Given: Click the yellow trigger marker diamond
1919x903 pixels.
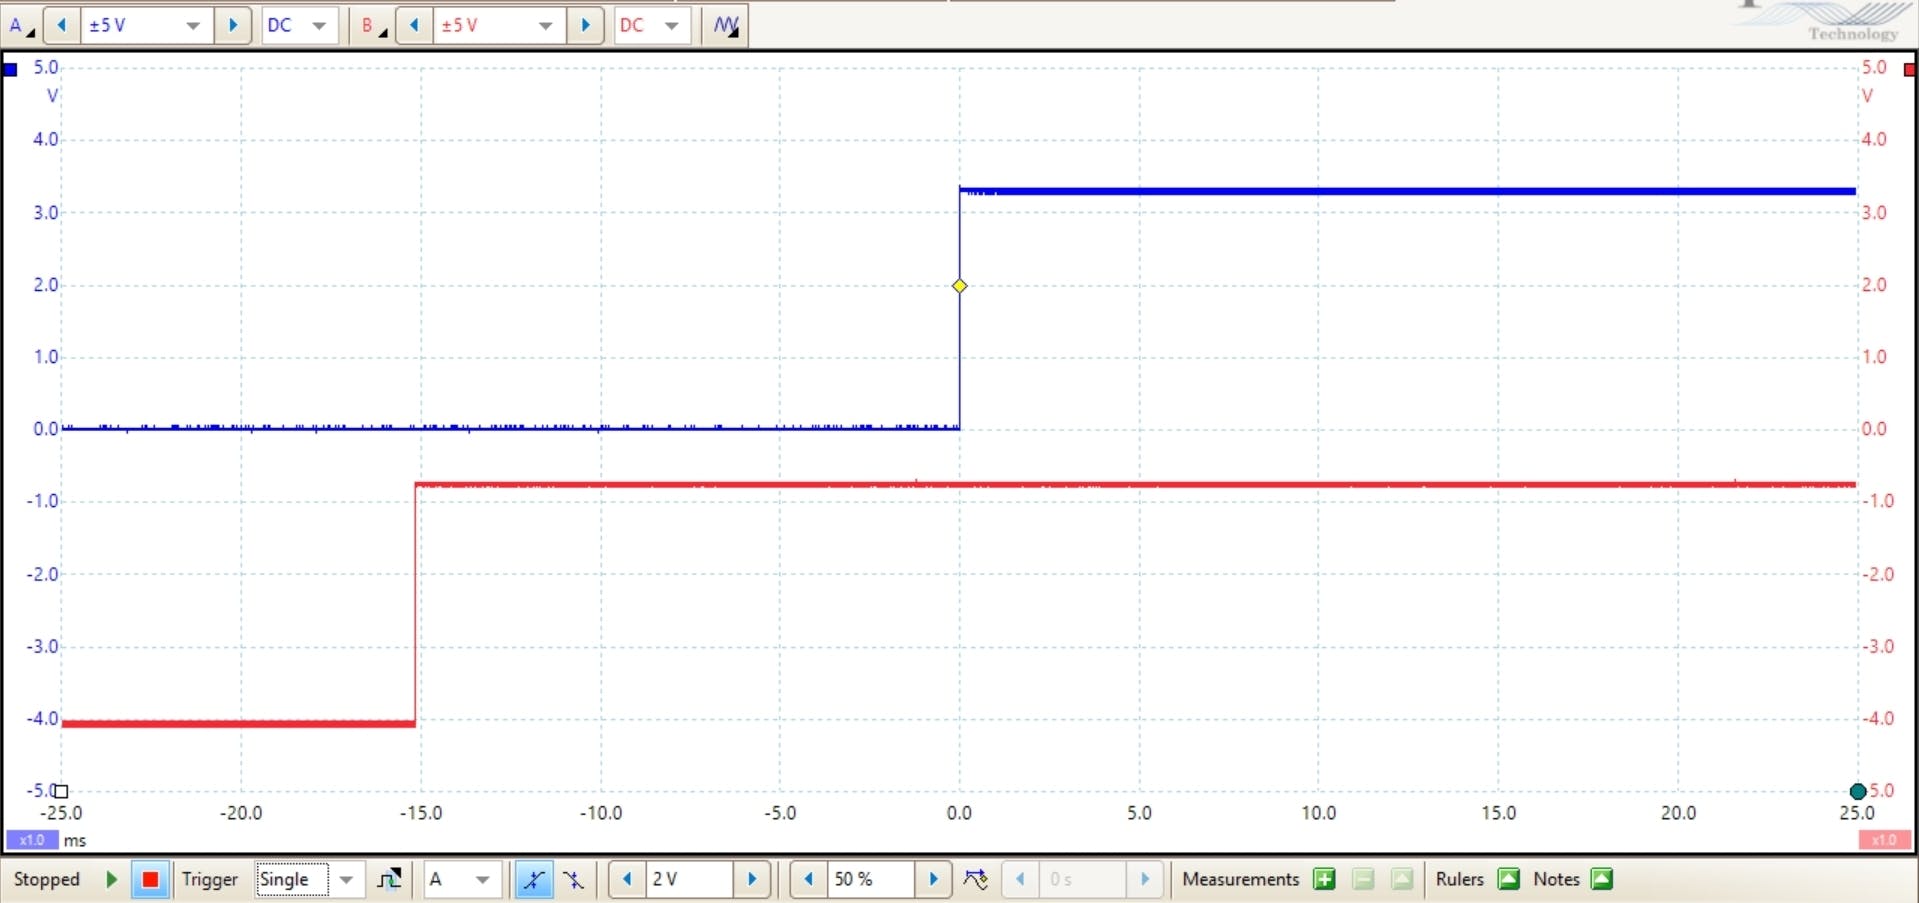Looking at the screenshot, I should click(x=960, y=286).
